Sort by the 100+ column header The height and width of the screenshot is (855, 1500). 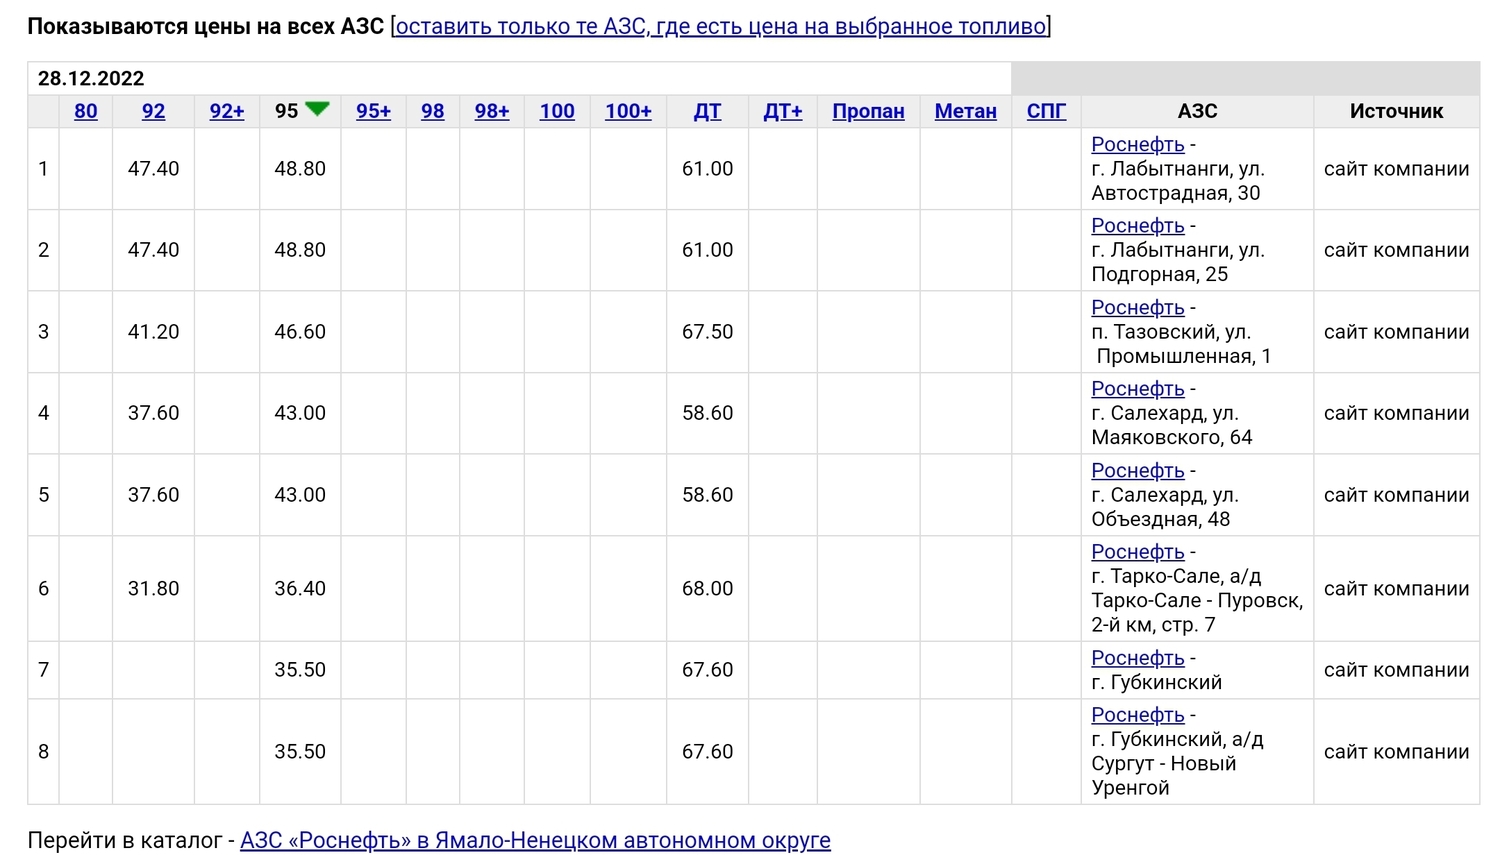click(628, 111)
